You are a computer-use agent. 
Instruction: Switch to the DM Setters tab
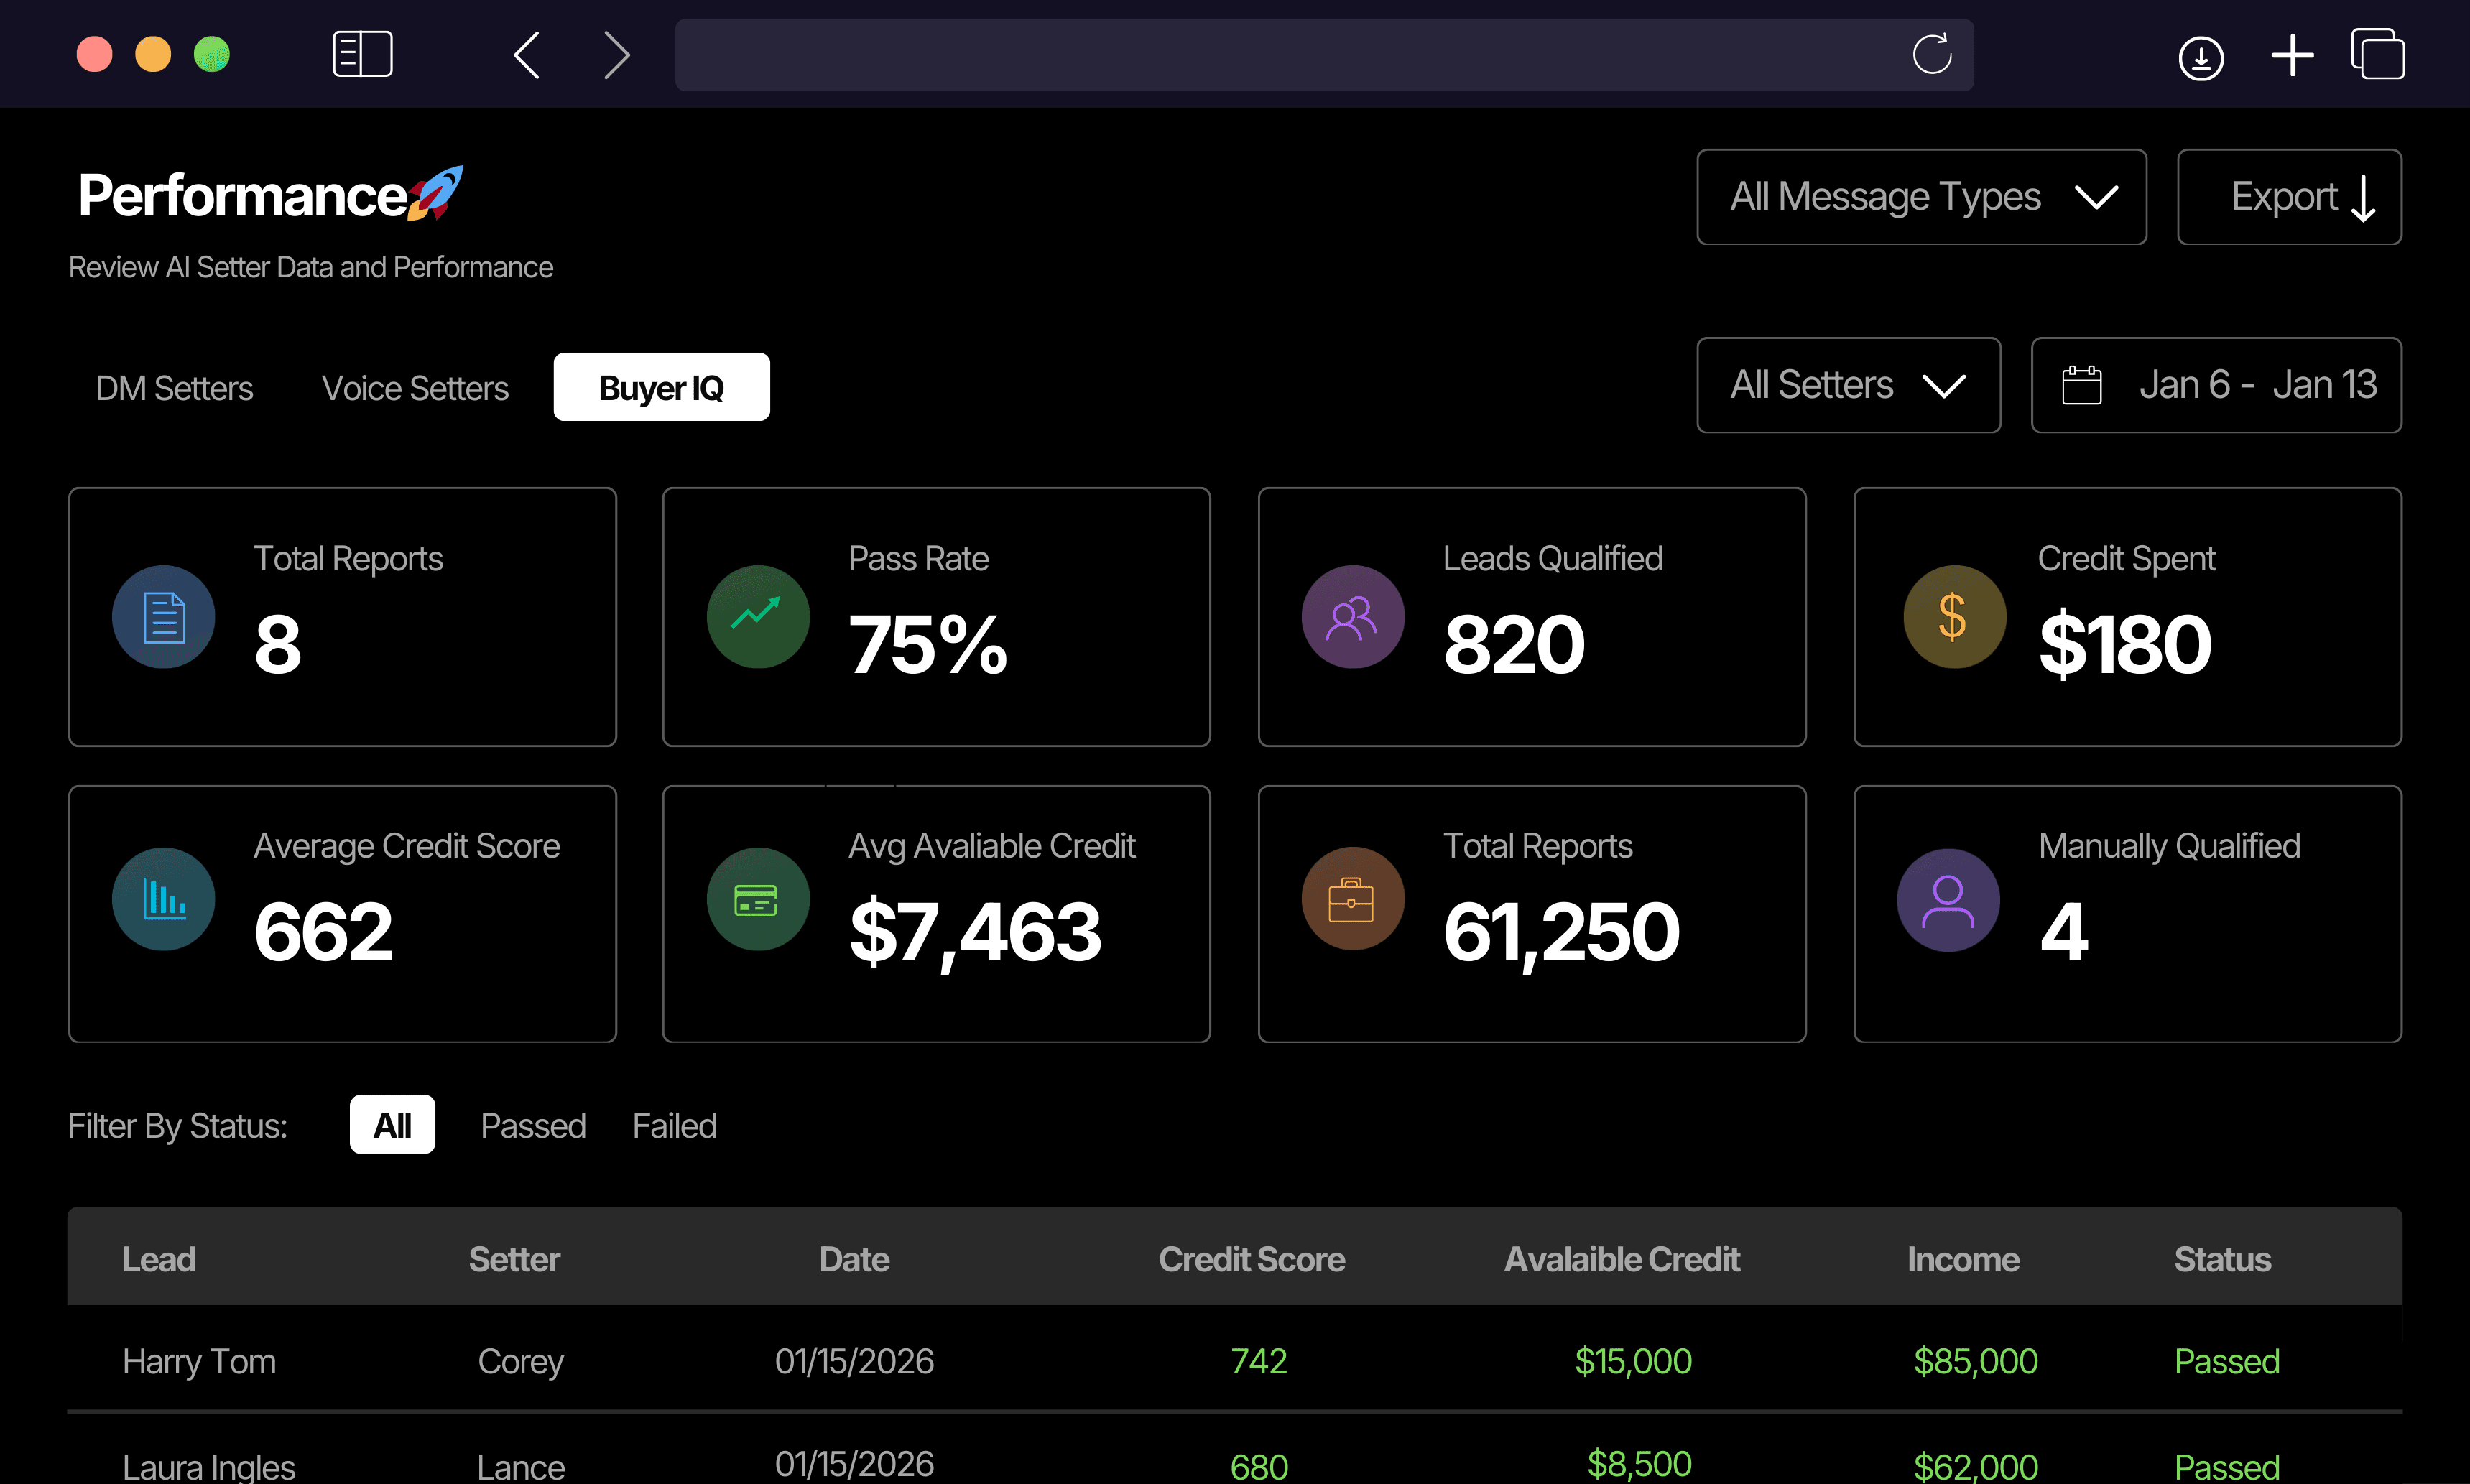click(x=174, y=388)
